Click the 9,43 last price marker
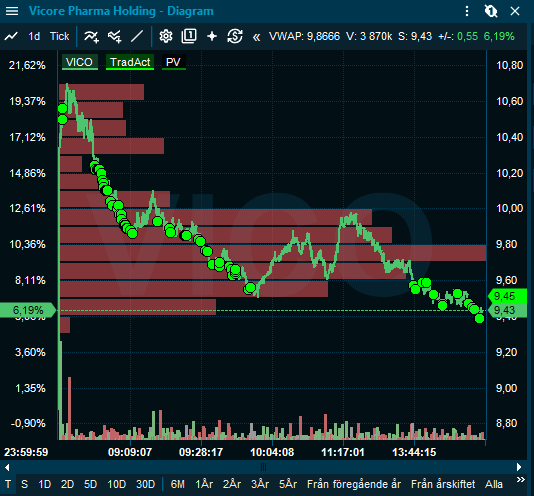Viewport: 534px width, 496px height. [x=507, y=310]
